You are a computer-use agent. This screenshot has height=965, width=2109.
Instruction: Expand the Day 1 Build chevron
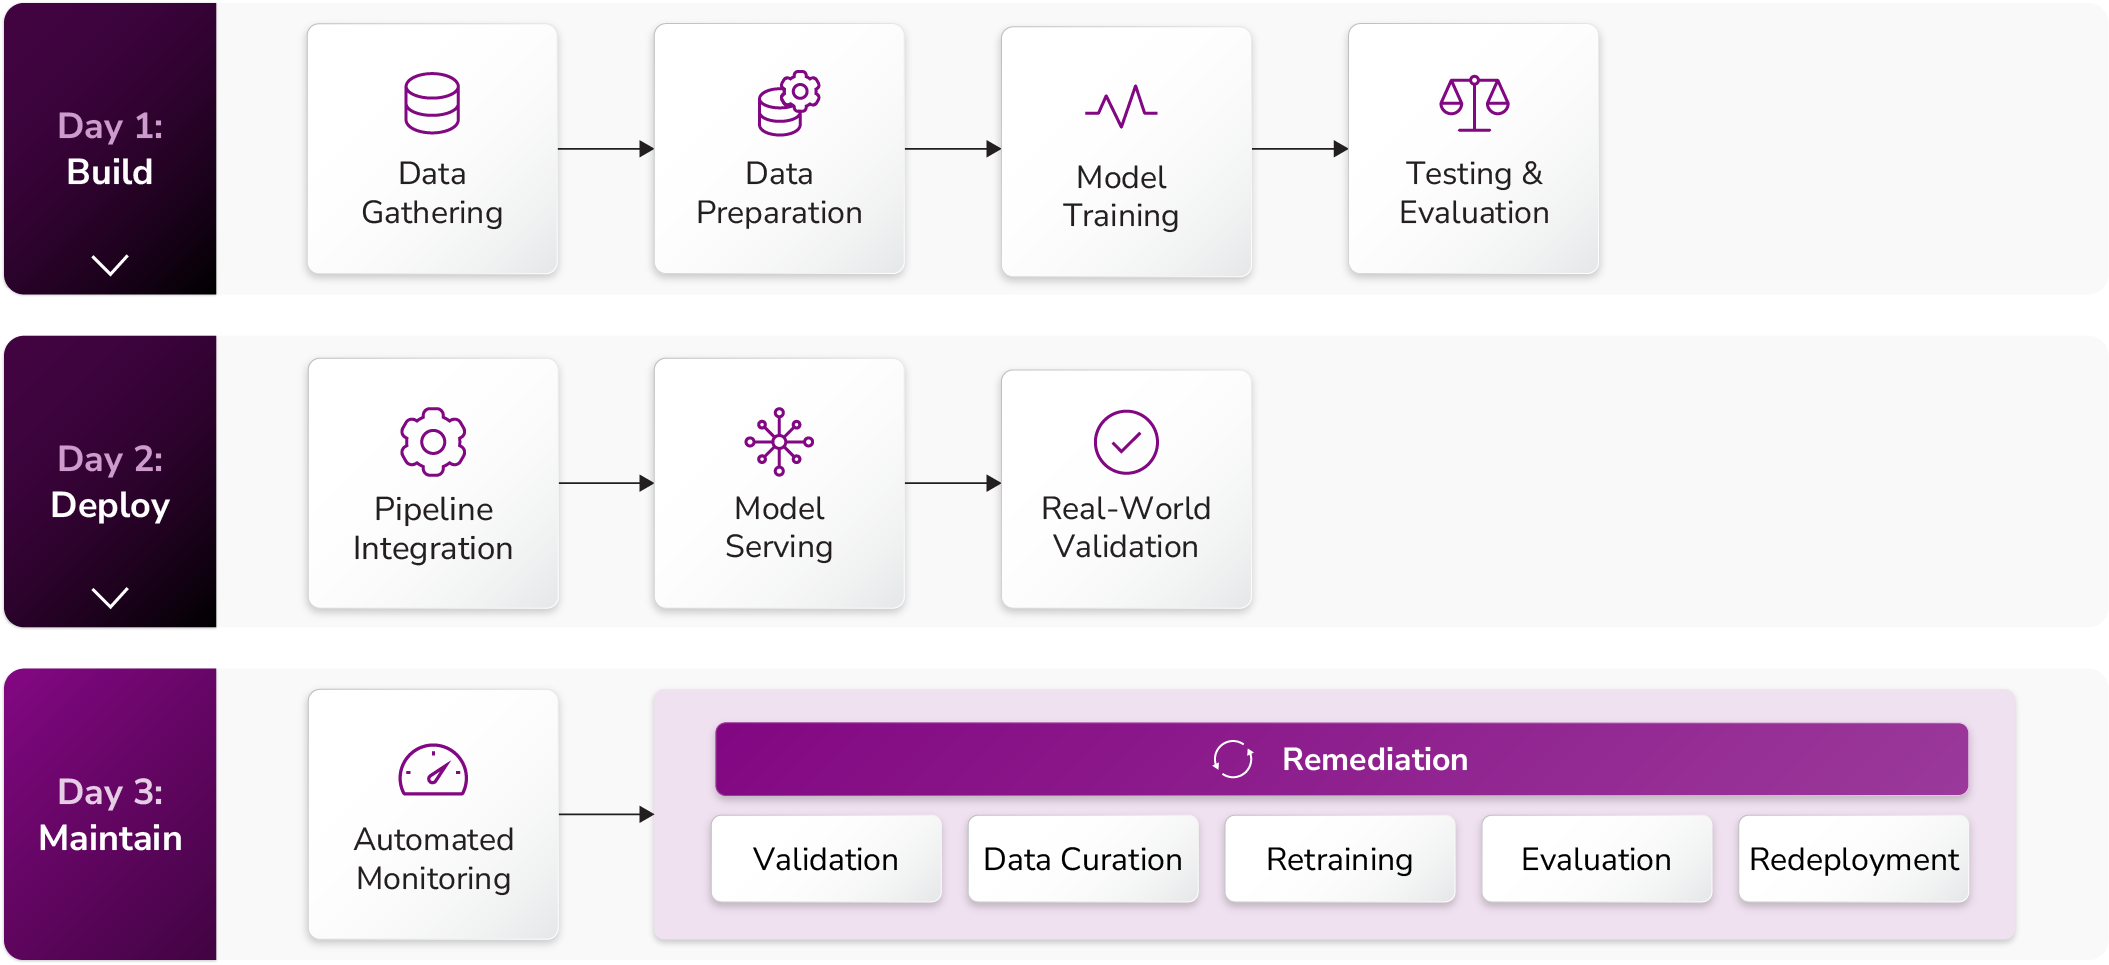click(110, 265)
